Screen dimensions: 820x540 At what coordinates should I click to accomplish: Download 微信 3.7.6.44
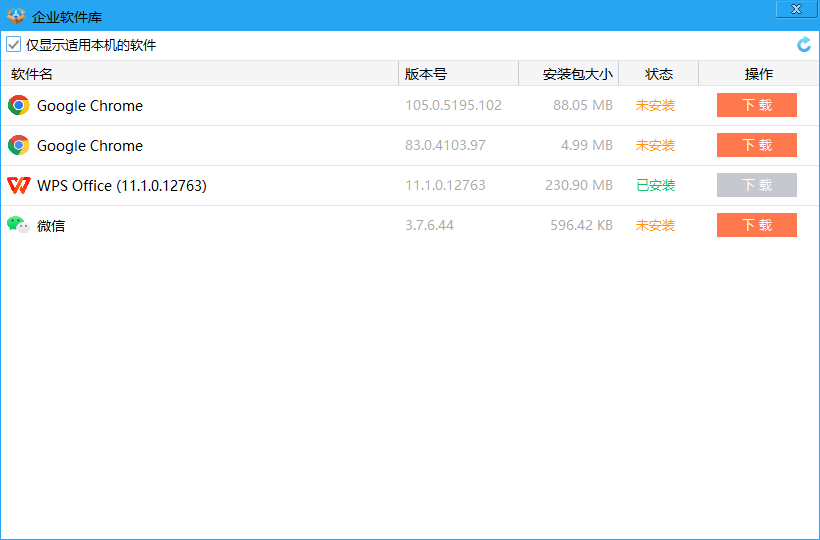[757, 225]
